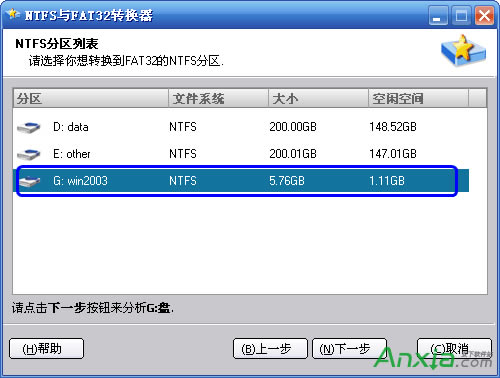
Task: Sort by 空闲空间 column header
Action: point(418,98)
